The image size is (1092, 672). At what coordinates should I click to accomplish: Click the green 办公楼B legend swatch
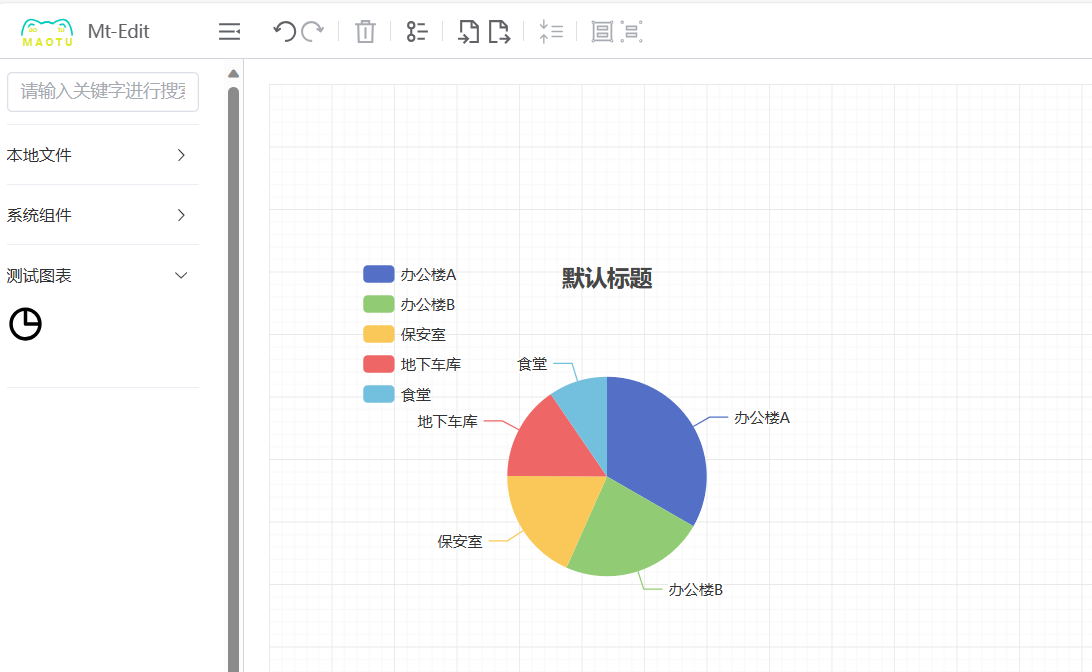pyautogui.click(x=378, y=305)
